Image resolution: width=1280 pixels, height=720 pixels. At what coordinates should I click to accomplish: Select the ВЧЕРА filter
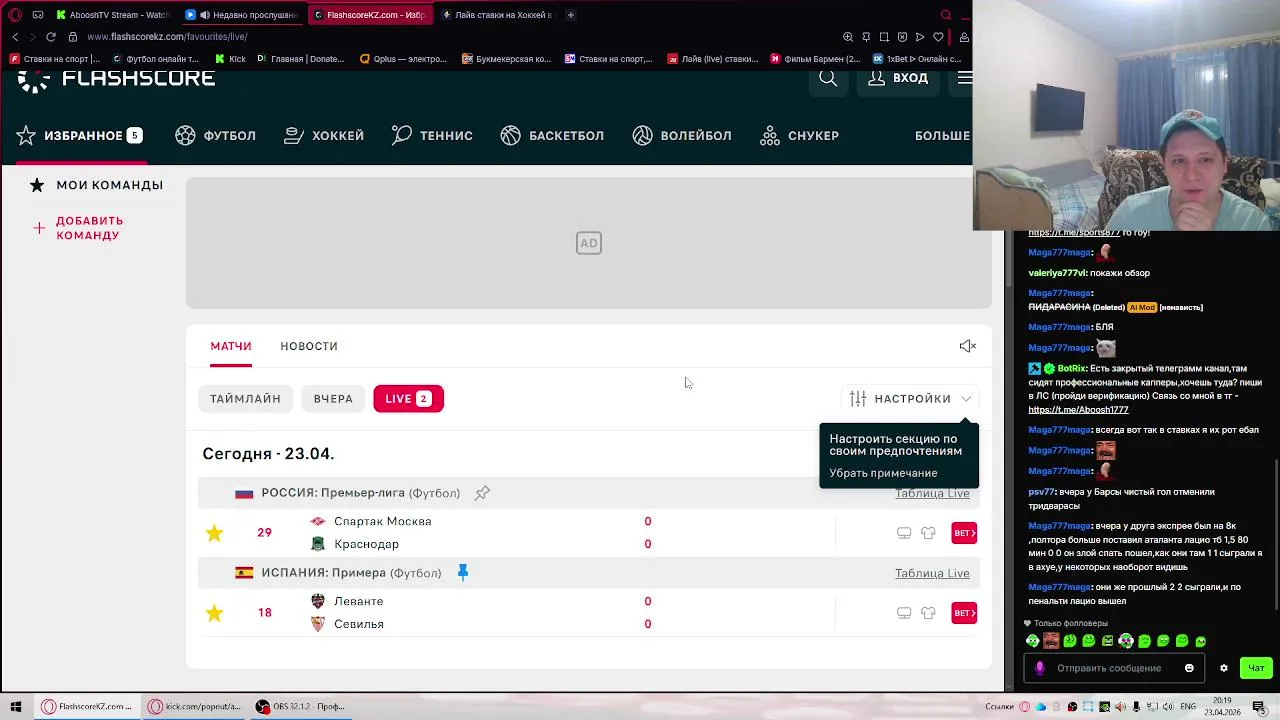coord(333,399)
